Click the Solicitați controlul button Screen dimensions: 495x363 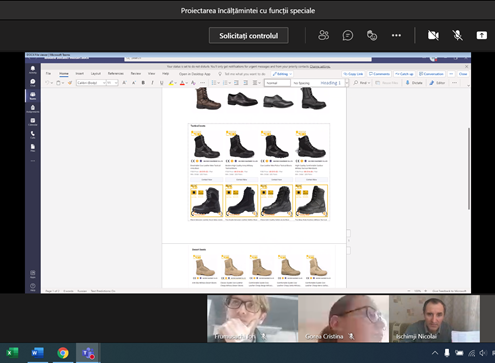pyautogui.click(x=249, y=36)
